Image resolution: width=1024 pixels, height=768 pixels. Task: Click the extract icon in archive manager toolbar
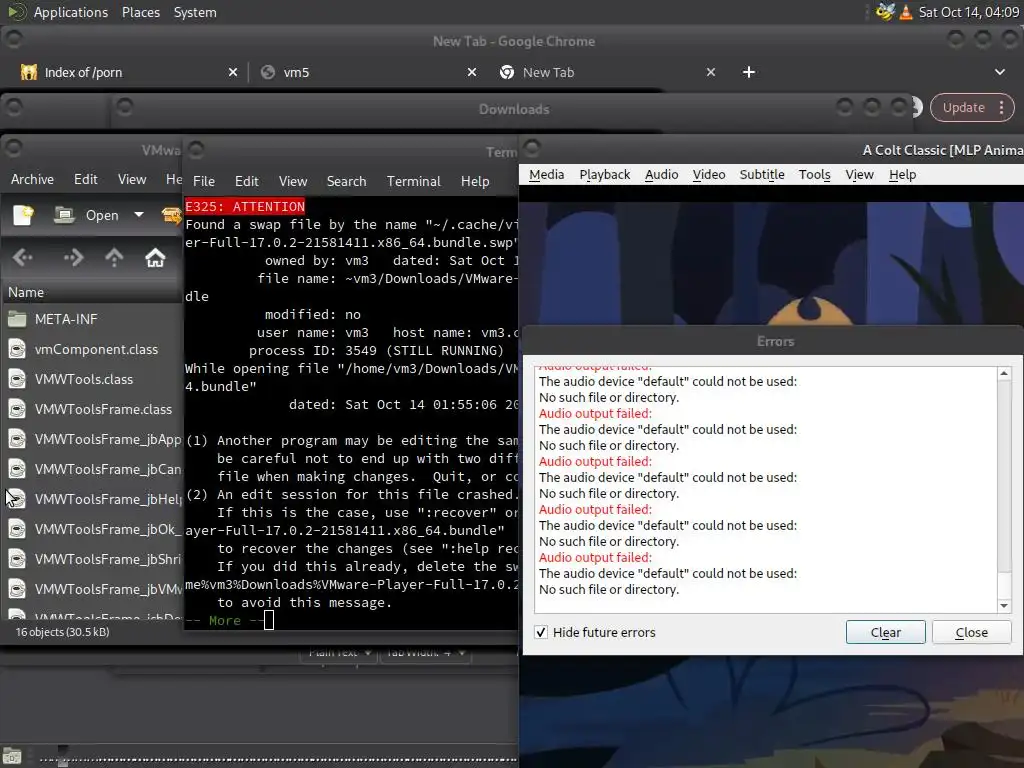pyautogui.click(x=171, y=215)
